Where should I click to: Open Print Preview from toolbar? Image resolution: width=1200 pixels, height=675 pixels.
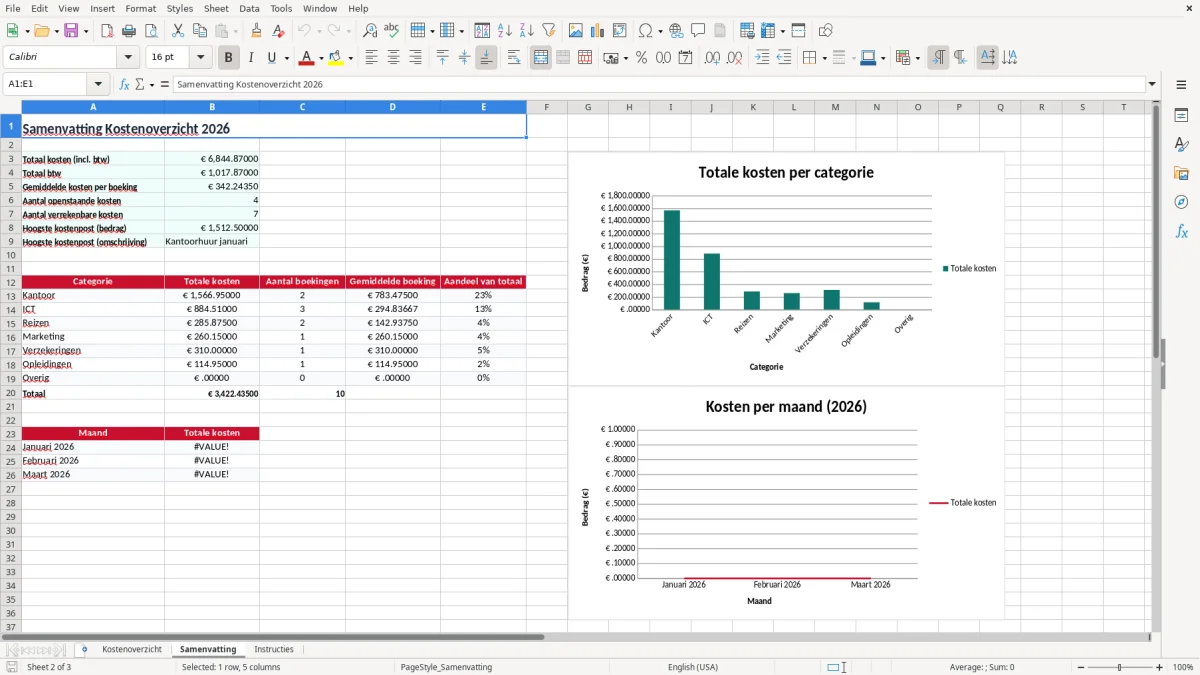tap(151, 31)
